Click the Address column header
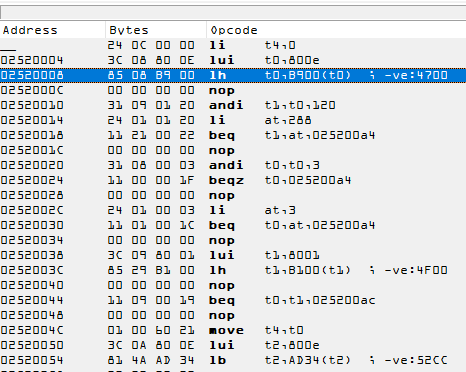 coord(53,30)
